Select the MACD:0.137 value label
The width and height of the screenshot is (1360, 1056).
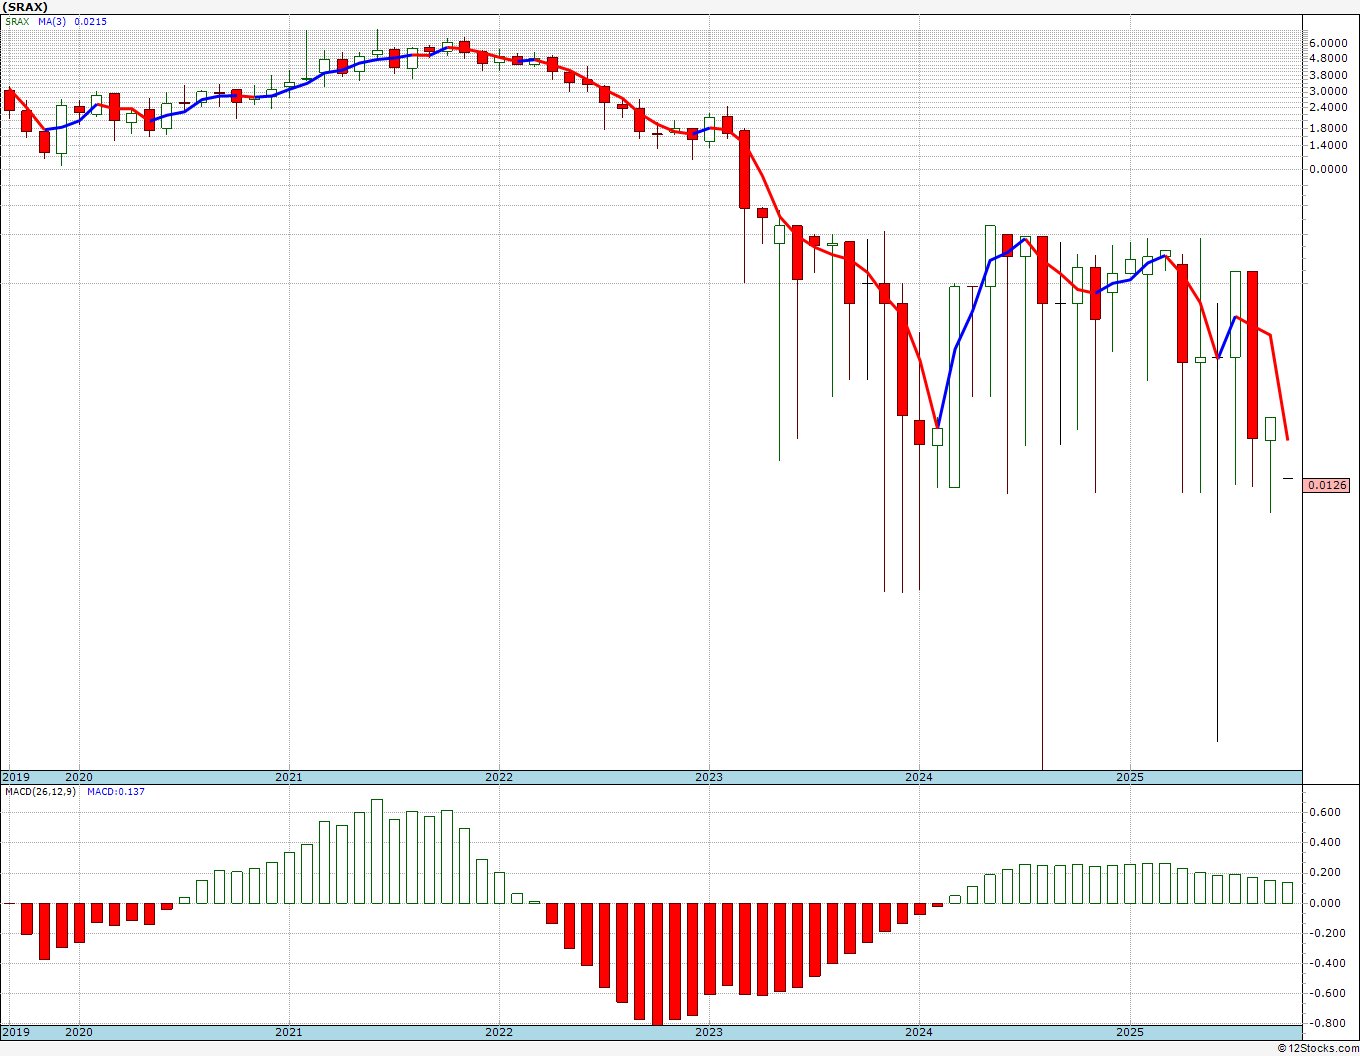pos(115,791)
